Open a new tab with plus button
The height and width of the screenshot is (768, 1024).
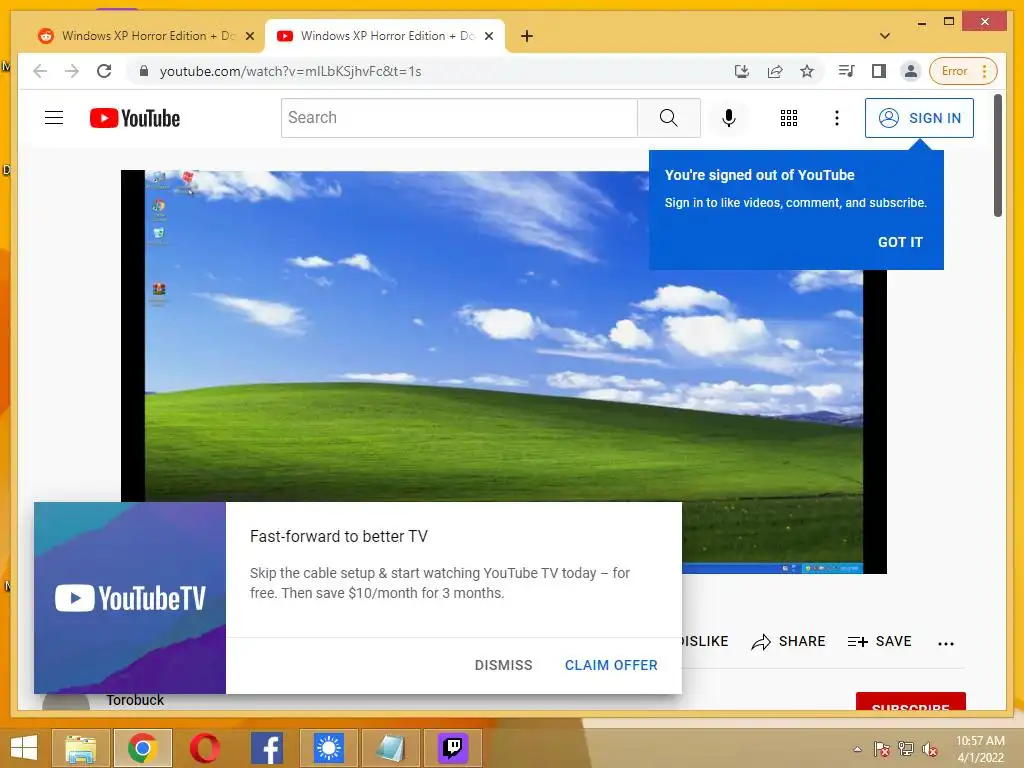click(527, 36)
